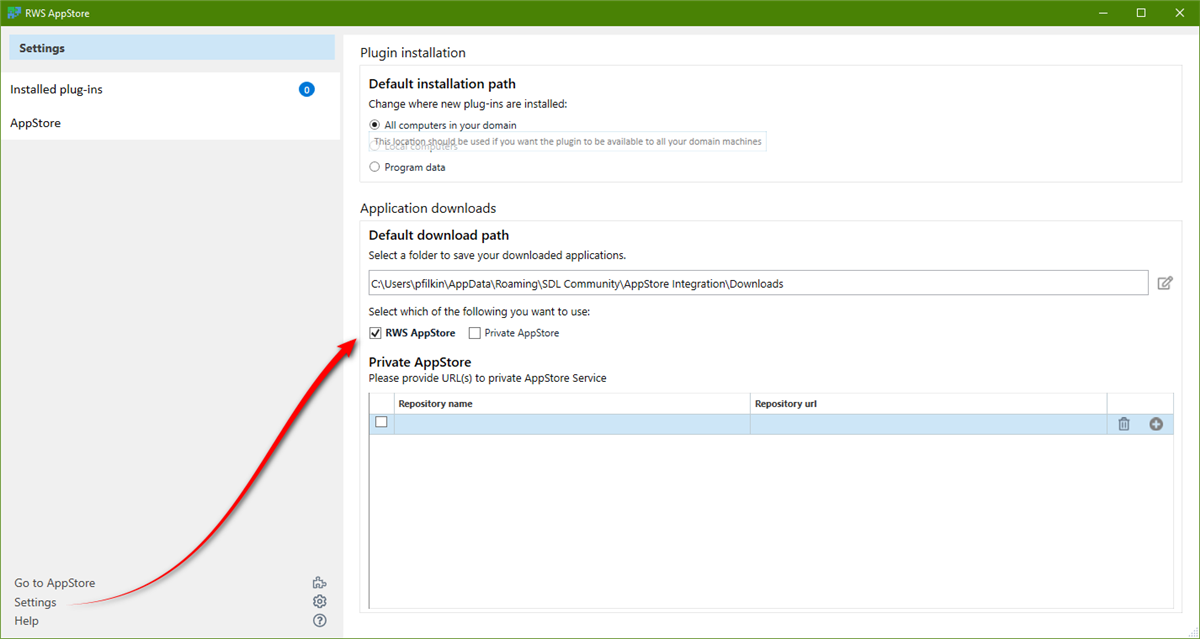Add a new repository with plus icon
The height and width of the screenshot is (639, 1200).
point(1156,423)
